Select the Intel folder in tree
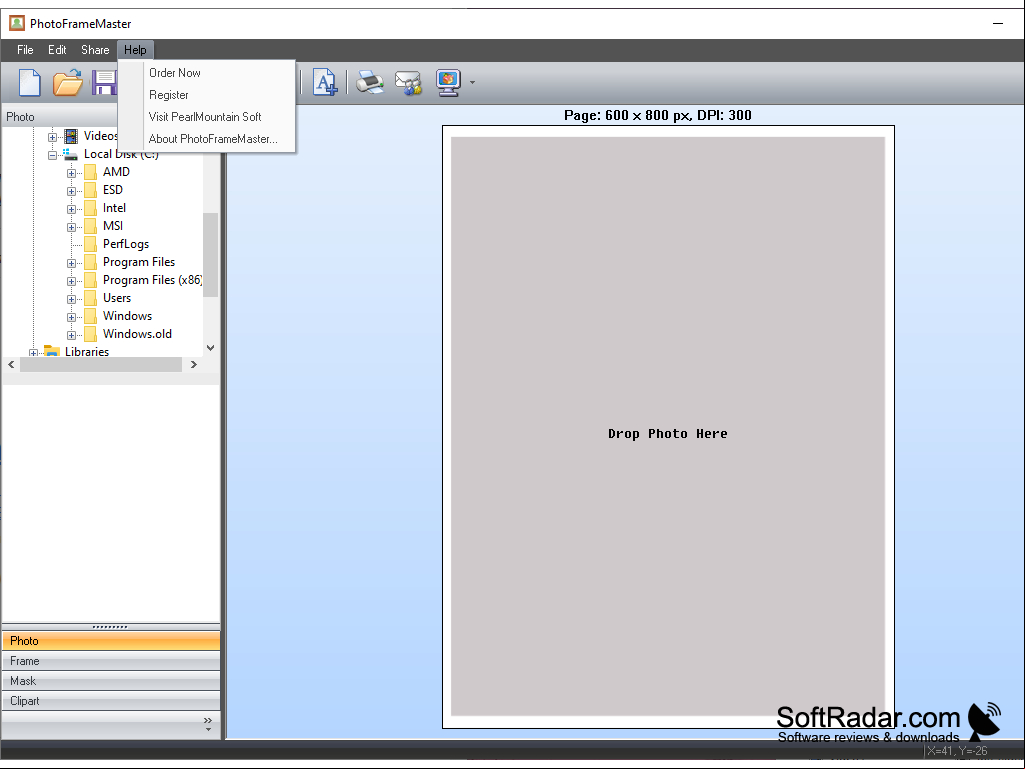The image size is (1025, 769). coord(114,208)
